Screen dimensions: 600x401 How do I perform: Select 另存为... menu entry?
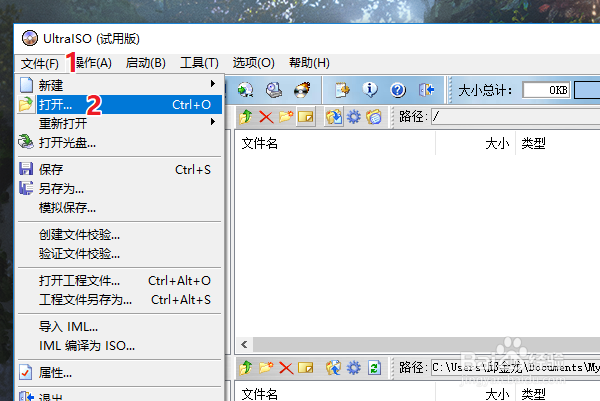(x=119, y=189)
